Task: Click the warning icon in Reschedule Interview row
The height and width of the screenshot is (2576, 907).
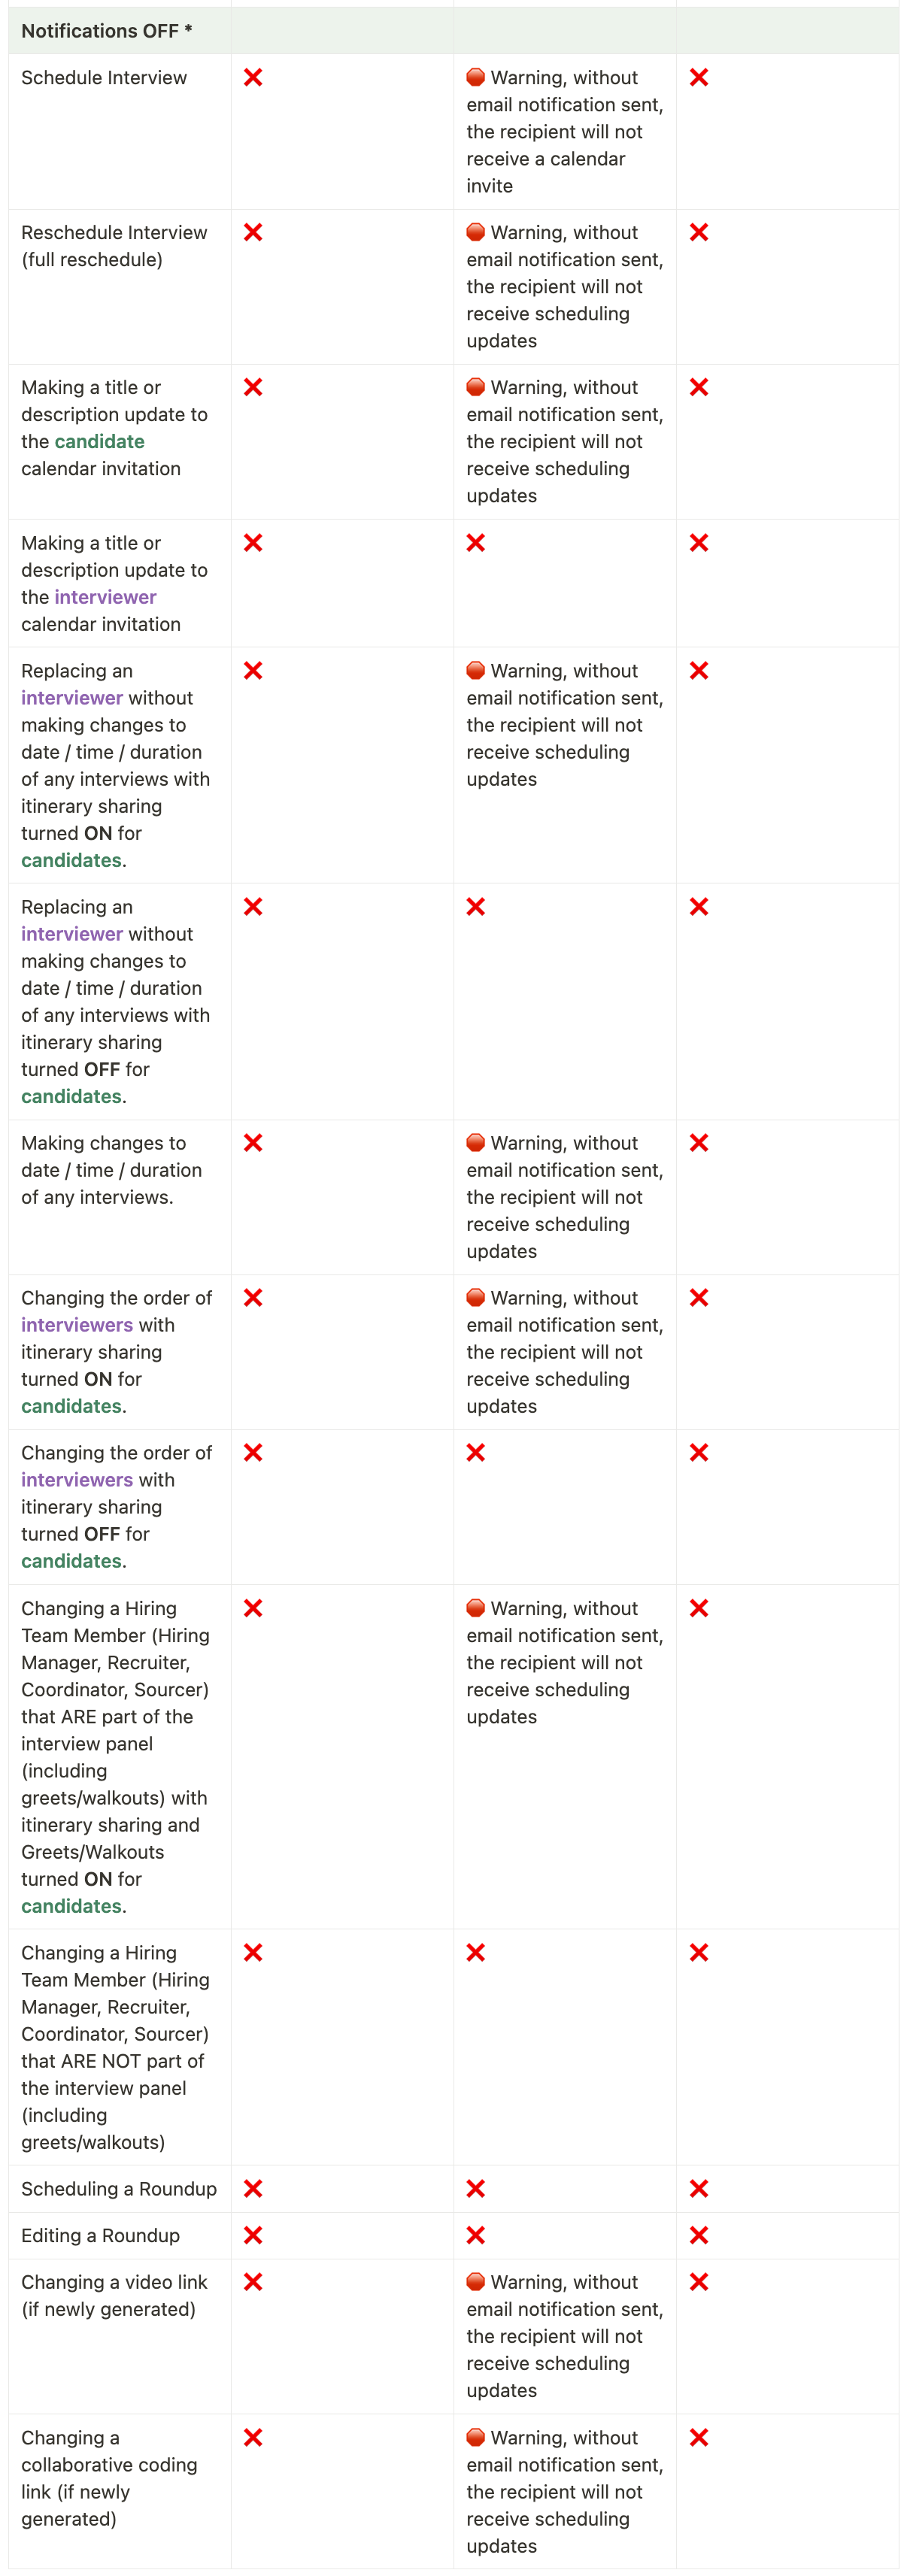Action: [x=476, y=232]
